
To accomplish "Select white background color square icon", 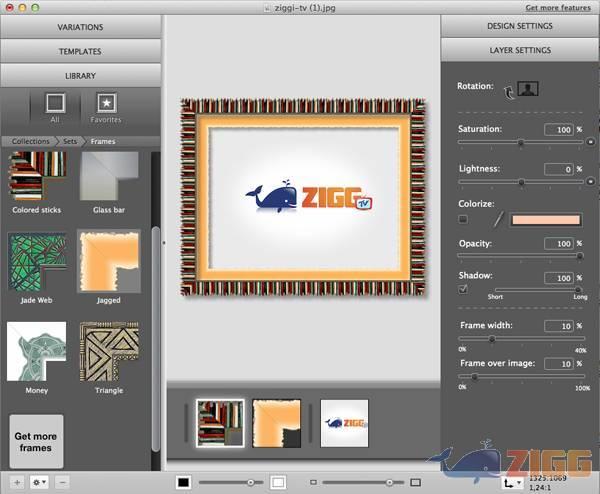I will click(278, 482).
